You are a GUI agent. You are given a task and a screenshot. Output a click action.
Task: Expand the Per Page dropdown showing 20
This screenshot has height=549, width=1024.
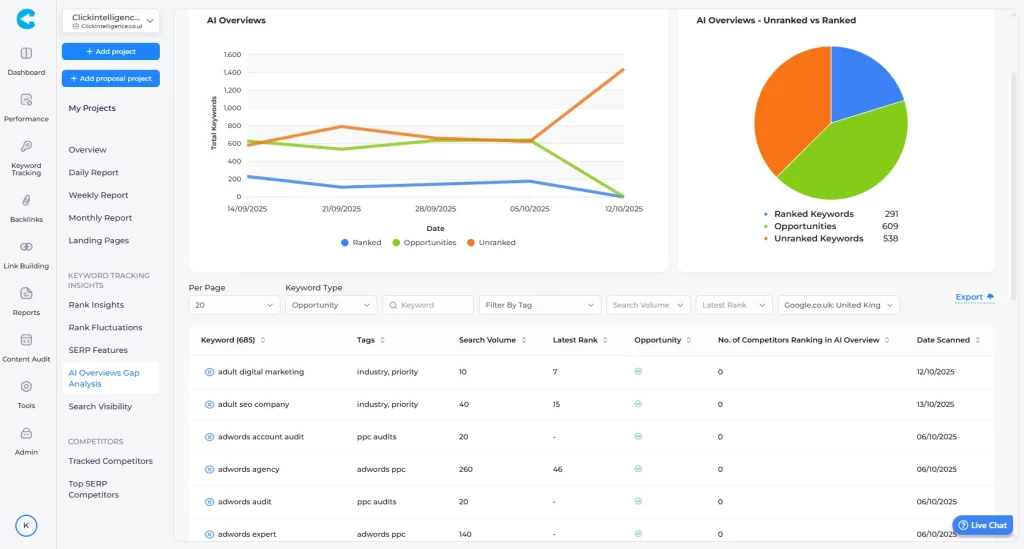click(234, 305)
